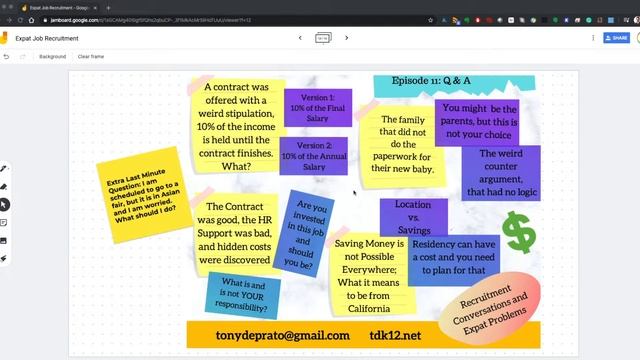Screen dimensions: 640x360
Task: Select the 'Recruitment Conversations and Expat Problems' oval
Action: pyautogui.click(x=490, y=309)
